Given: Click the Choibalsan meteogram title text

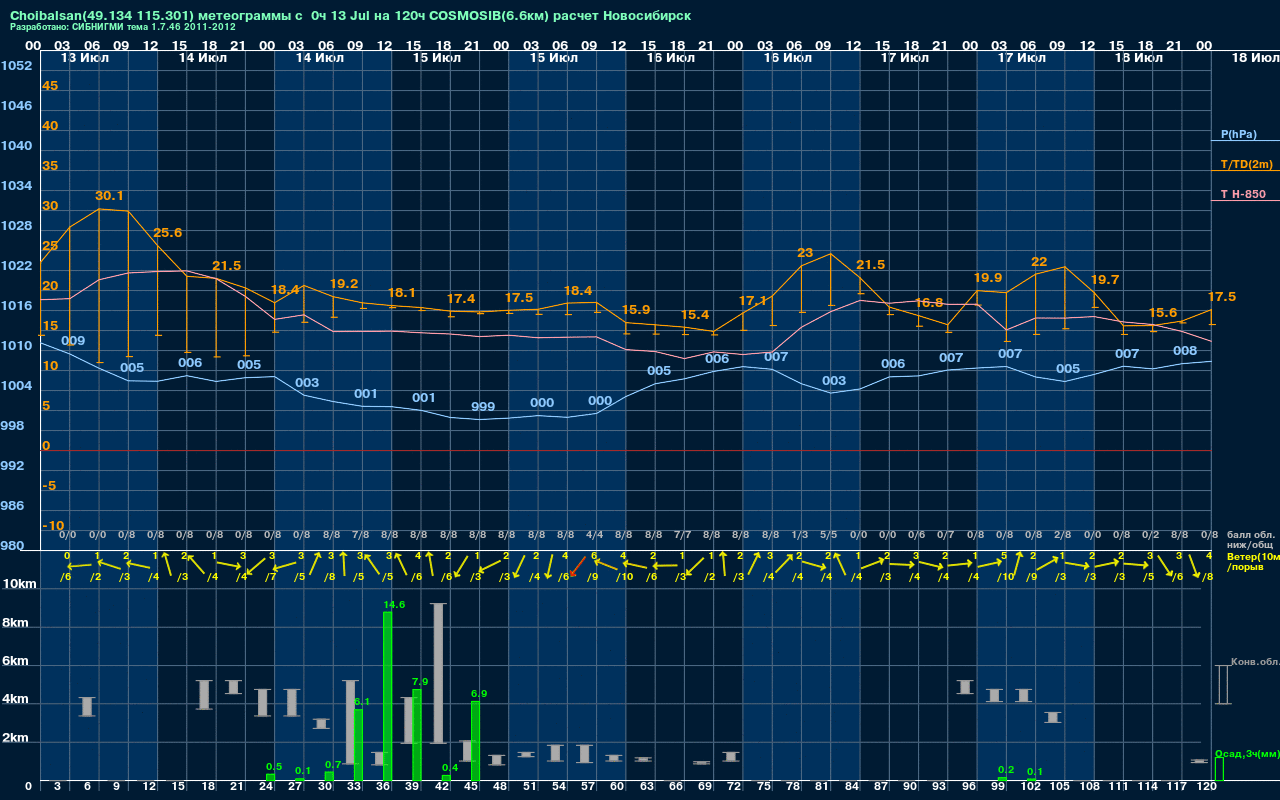Looking at the screenshot, I should point(350,16).
